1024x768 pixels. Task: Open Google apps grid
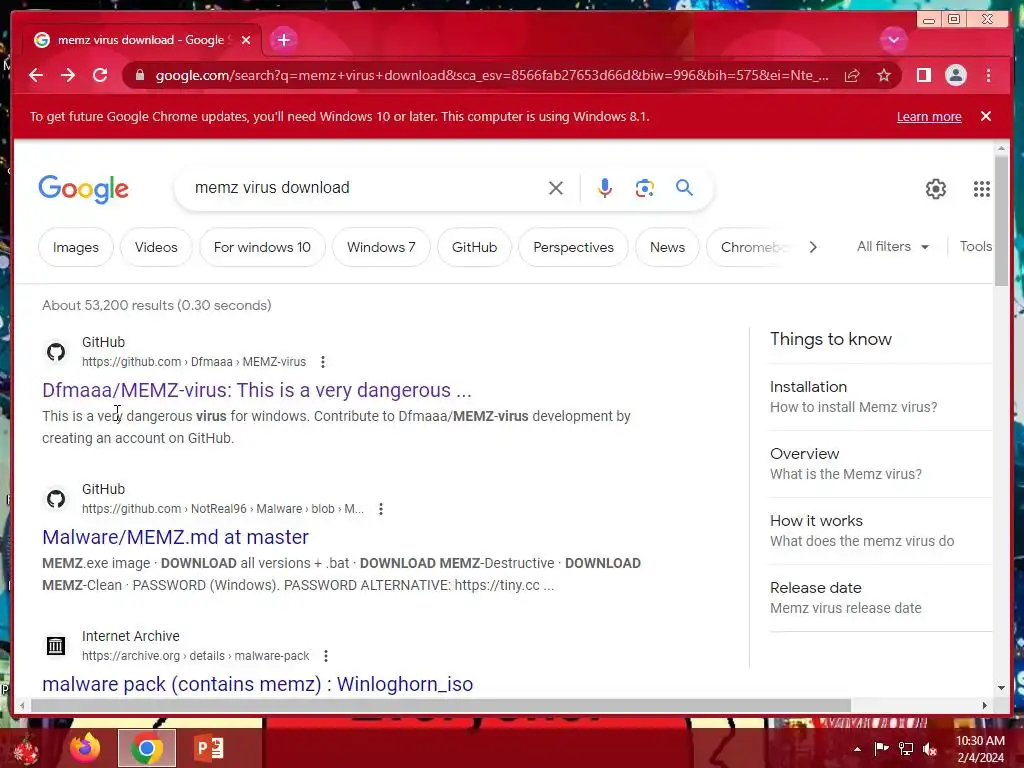(982, 189)
